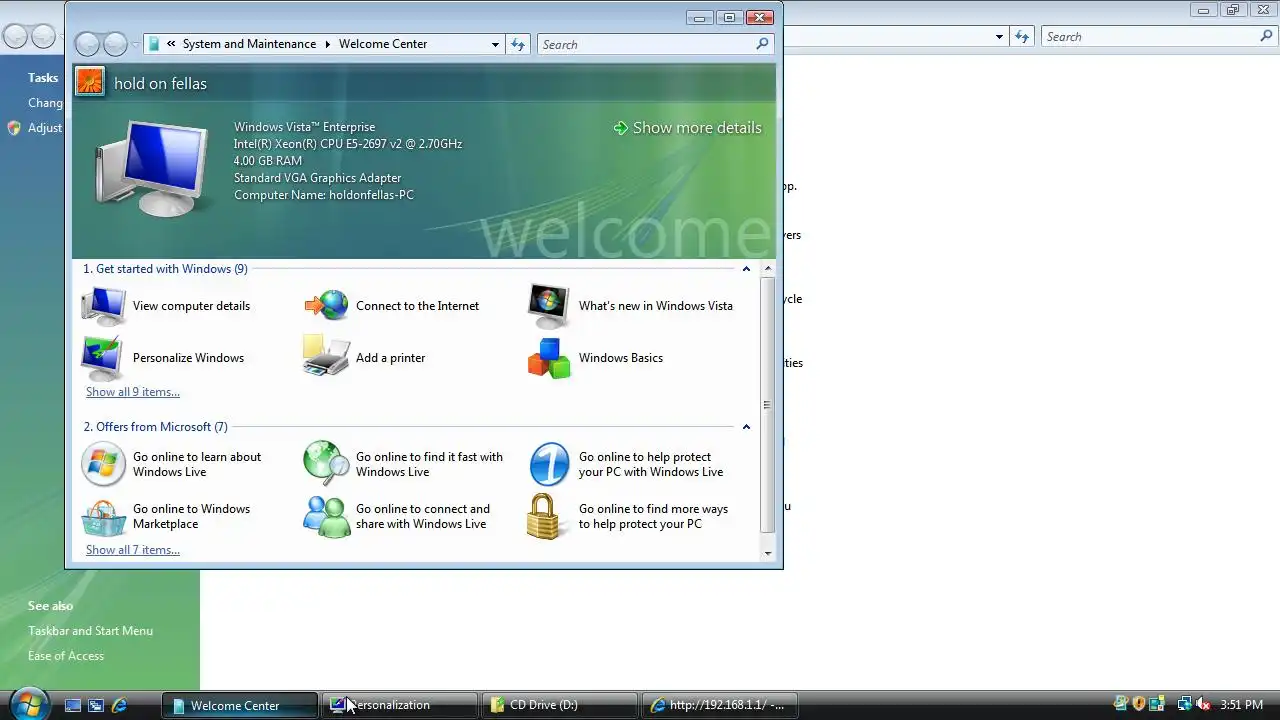The height and width of the screenshot is (720, 1280).
Task: Click 'Computer Name: holdonfellas-PC' text
Action: point(324,195)
